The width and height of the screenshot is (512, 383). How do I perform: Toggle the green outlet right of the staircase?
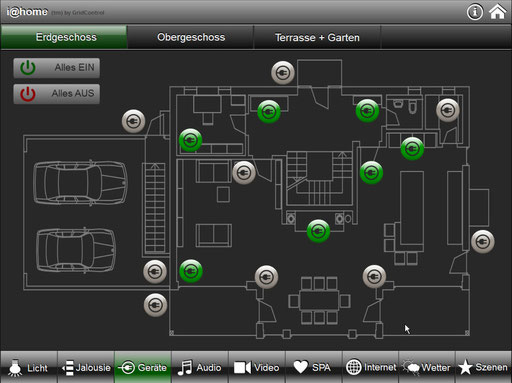[x=371, y=173]
